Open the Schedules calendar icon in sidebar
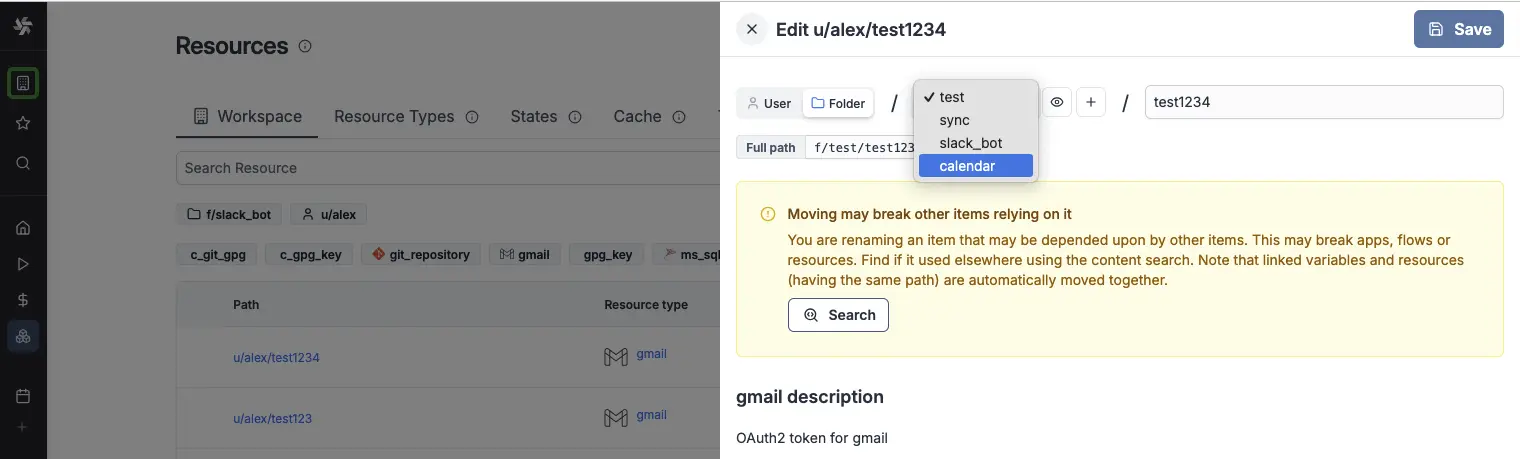 [x=23, y=395]
